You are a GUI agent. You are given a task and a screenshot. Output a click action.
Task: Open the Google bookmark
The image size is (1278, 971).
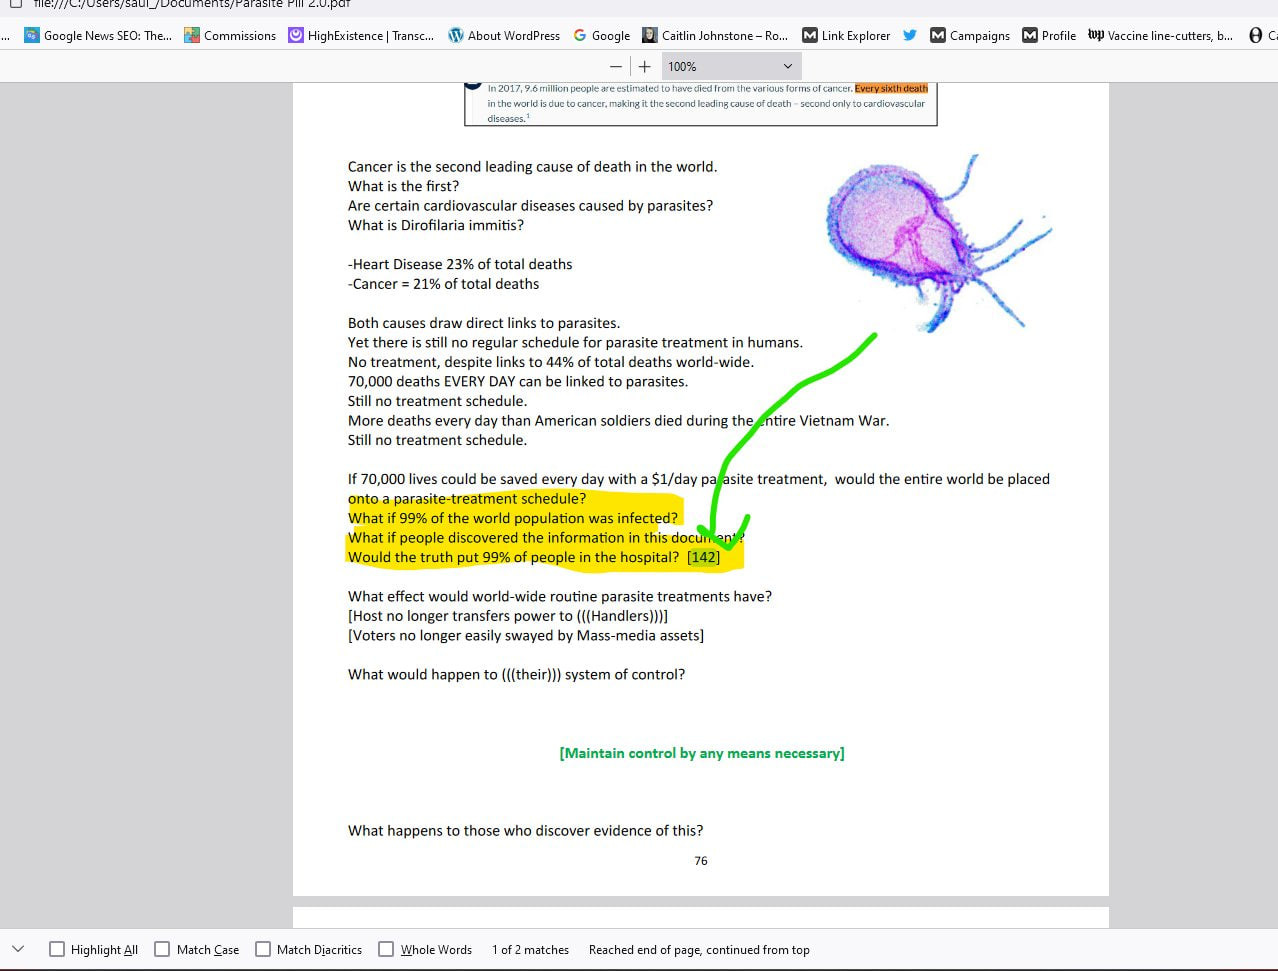[601, 35]
